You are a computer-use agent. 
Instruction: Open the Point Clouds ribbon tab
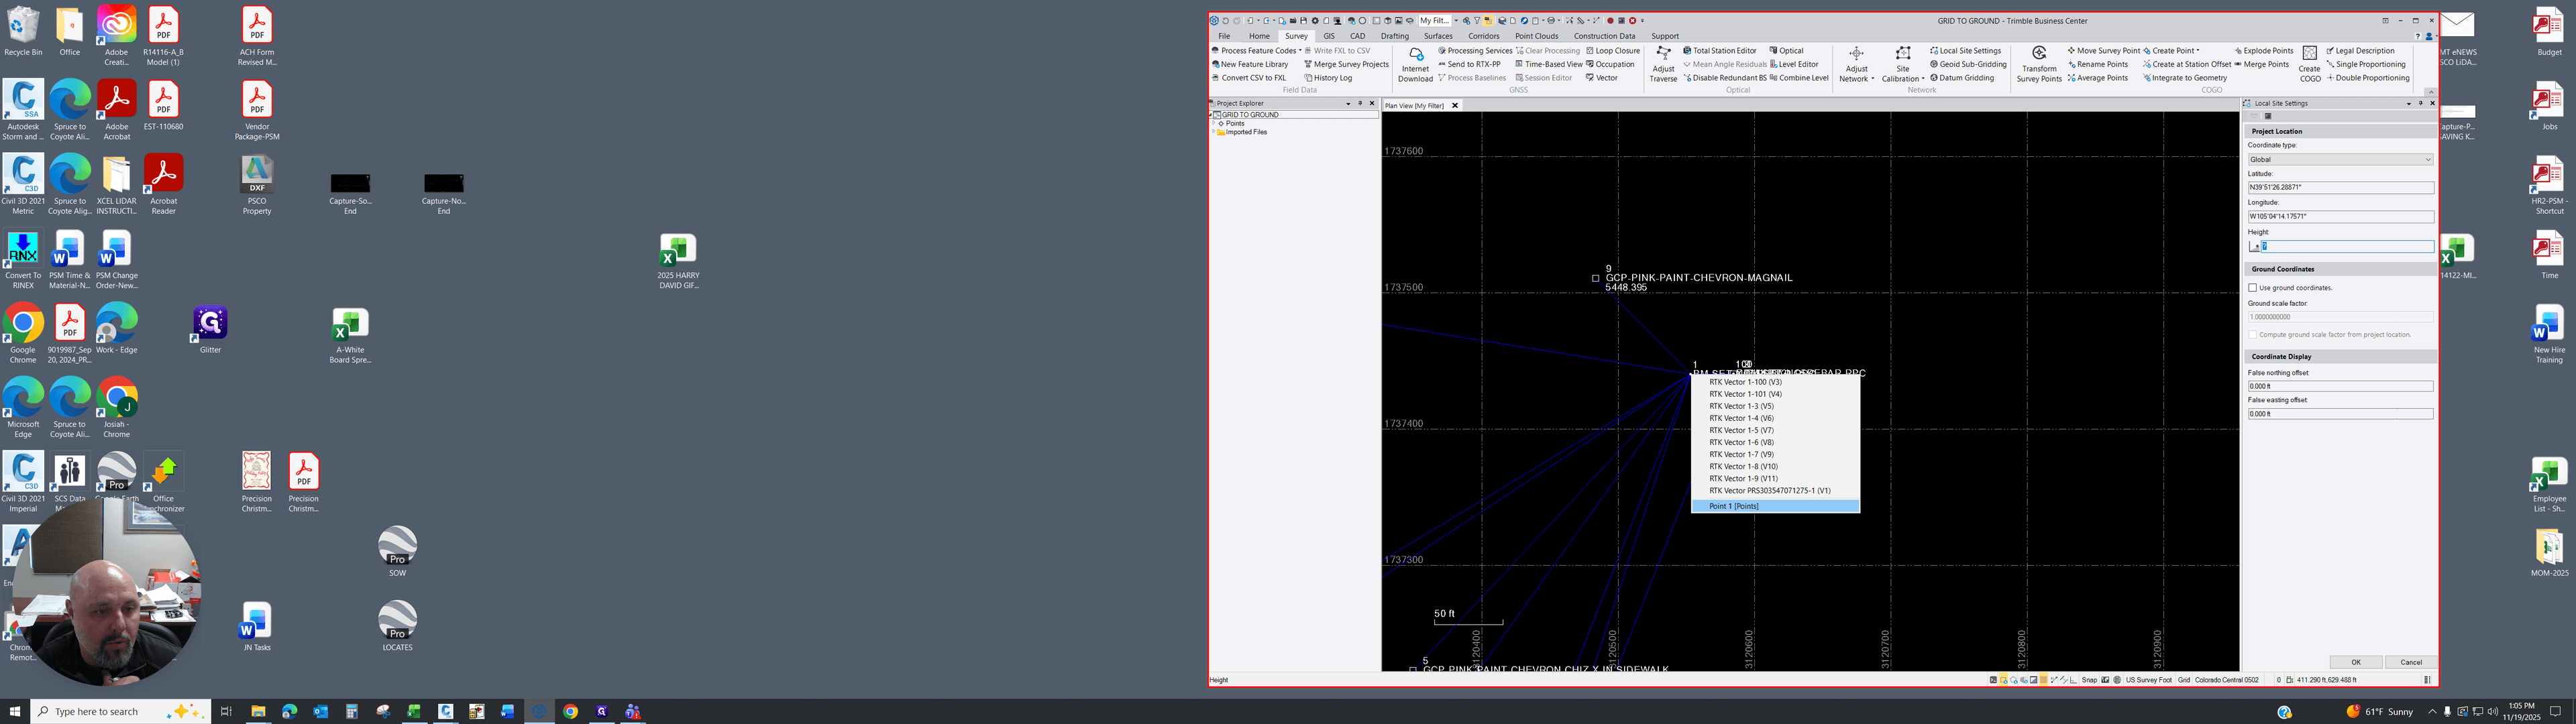[1536, 36]
